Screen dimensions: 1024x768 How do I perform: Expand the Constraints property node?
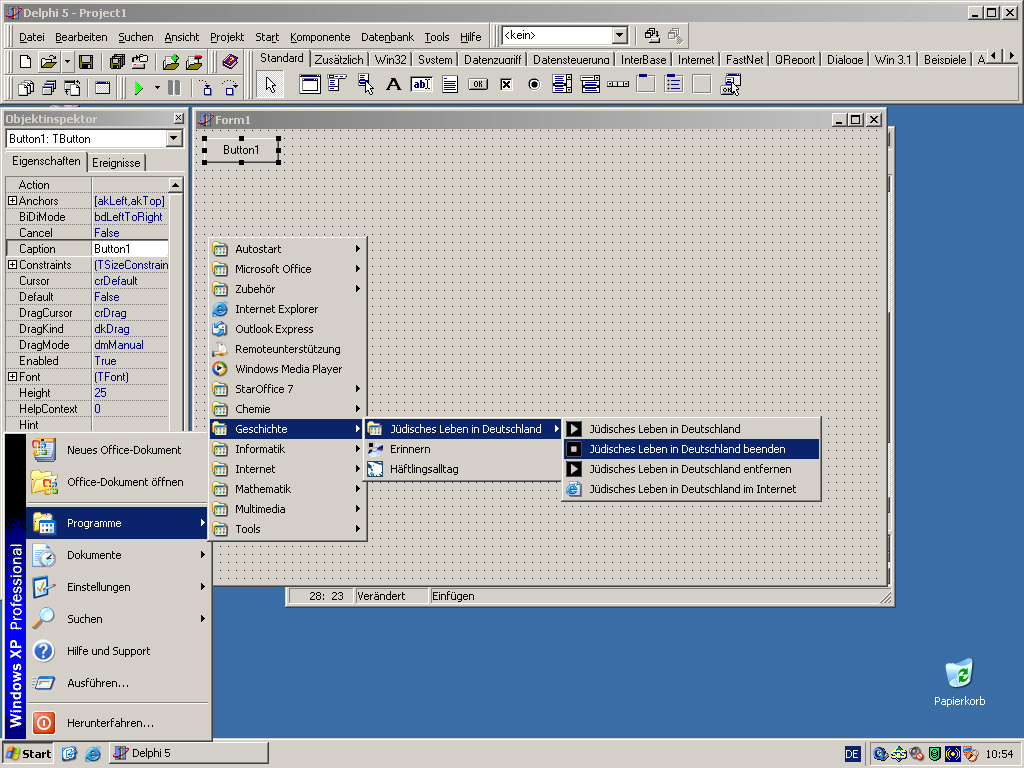[x=12, y=265]
